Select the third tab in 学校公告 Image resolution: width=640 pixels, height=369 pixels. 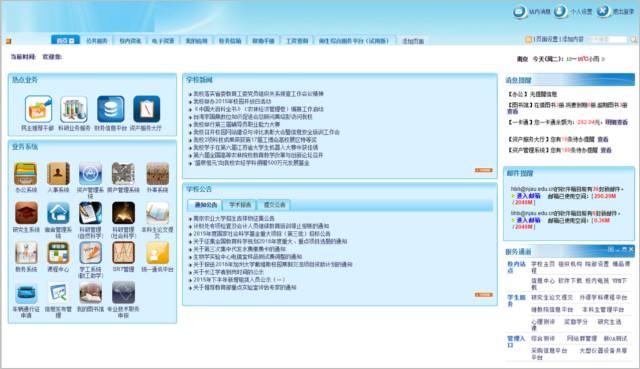274,205
